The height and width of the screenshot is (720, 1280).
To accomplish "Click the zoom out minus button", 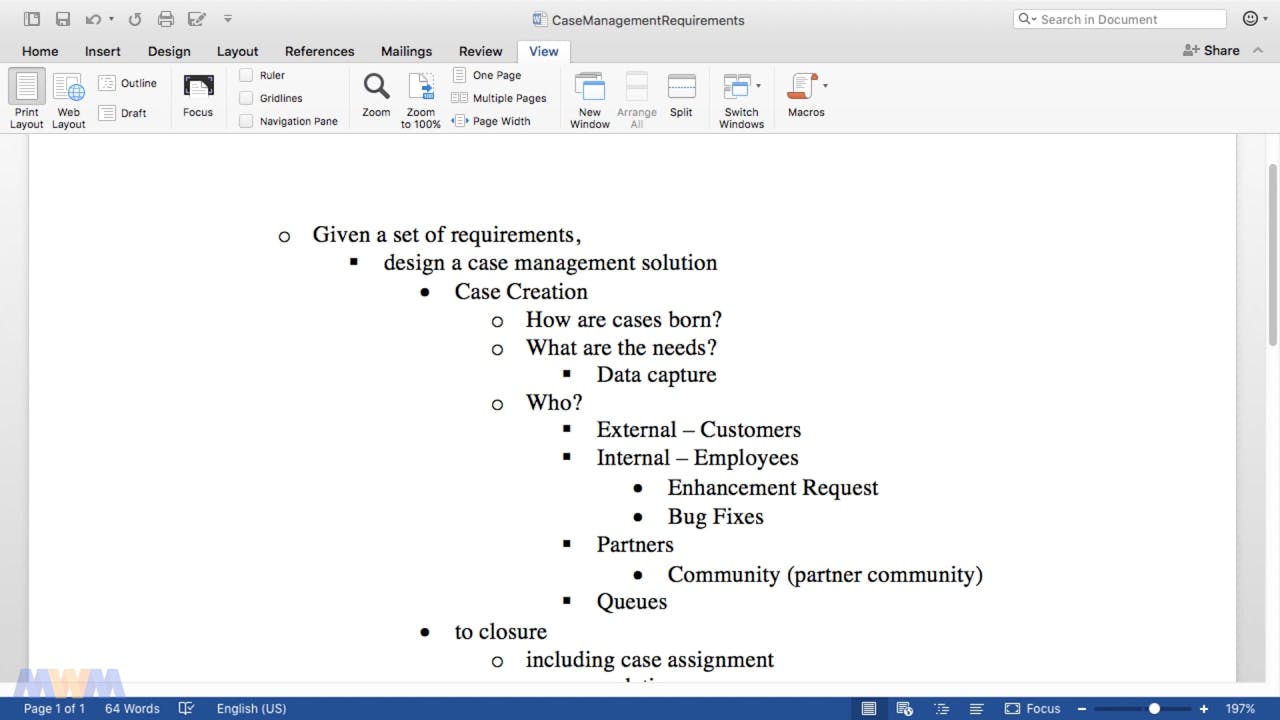I will pos(1082,708).
